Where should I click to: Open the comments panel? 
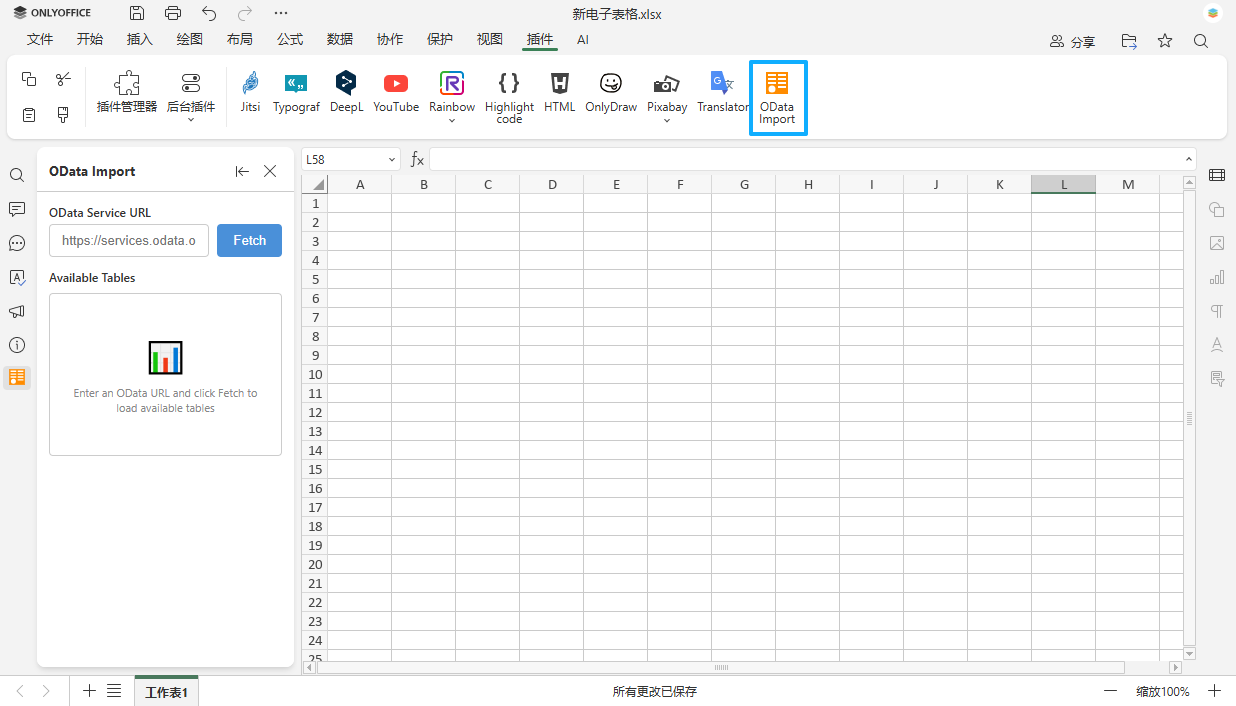click(x=16, y=208)
